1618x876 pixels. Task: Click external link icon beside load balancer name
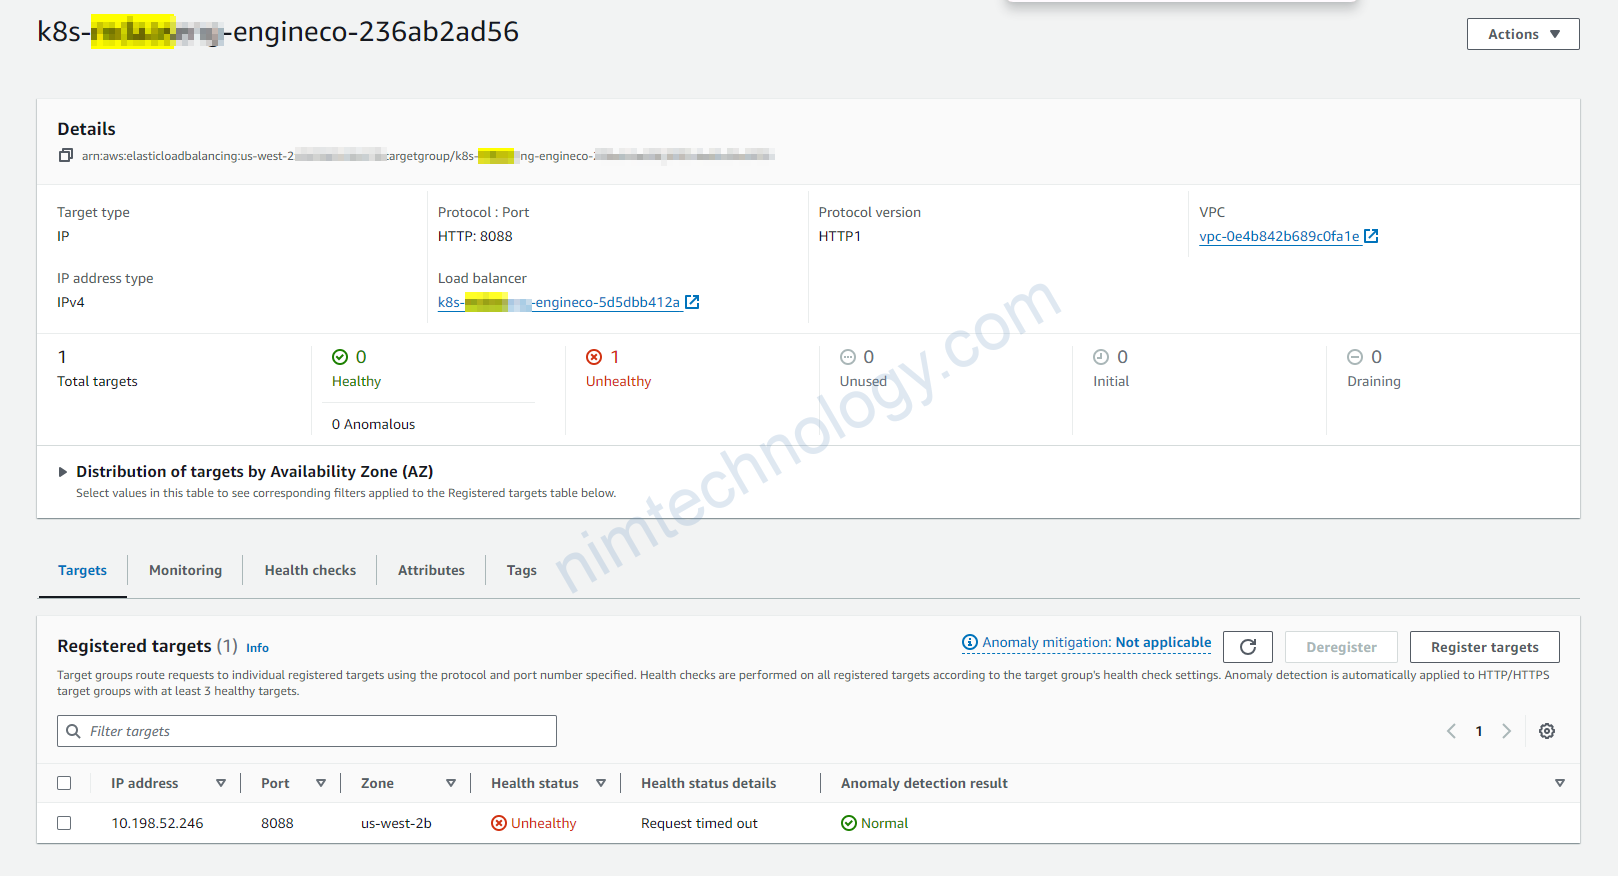(x=692, y=302)
